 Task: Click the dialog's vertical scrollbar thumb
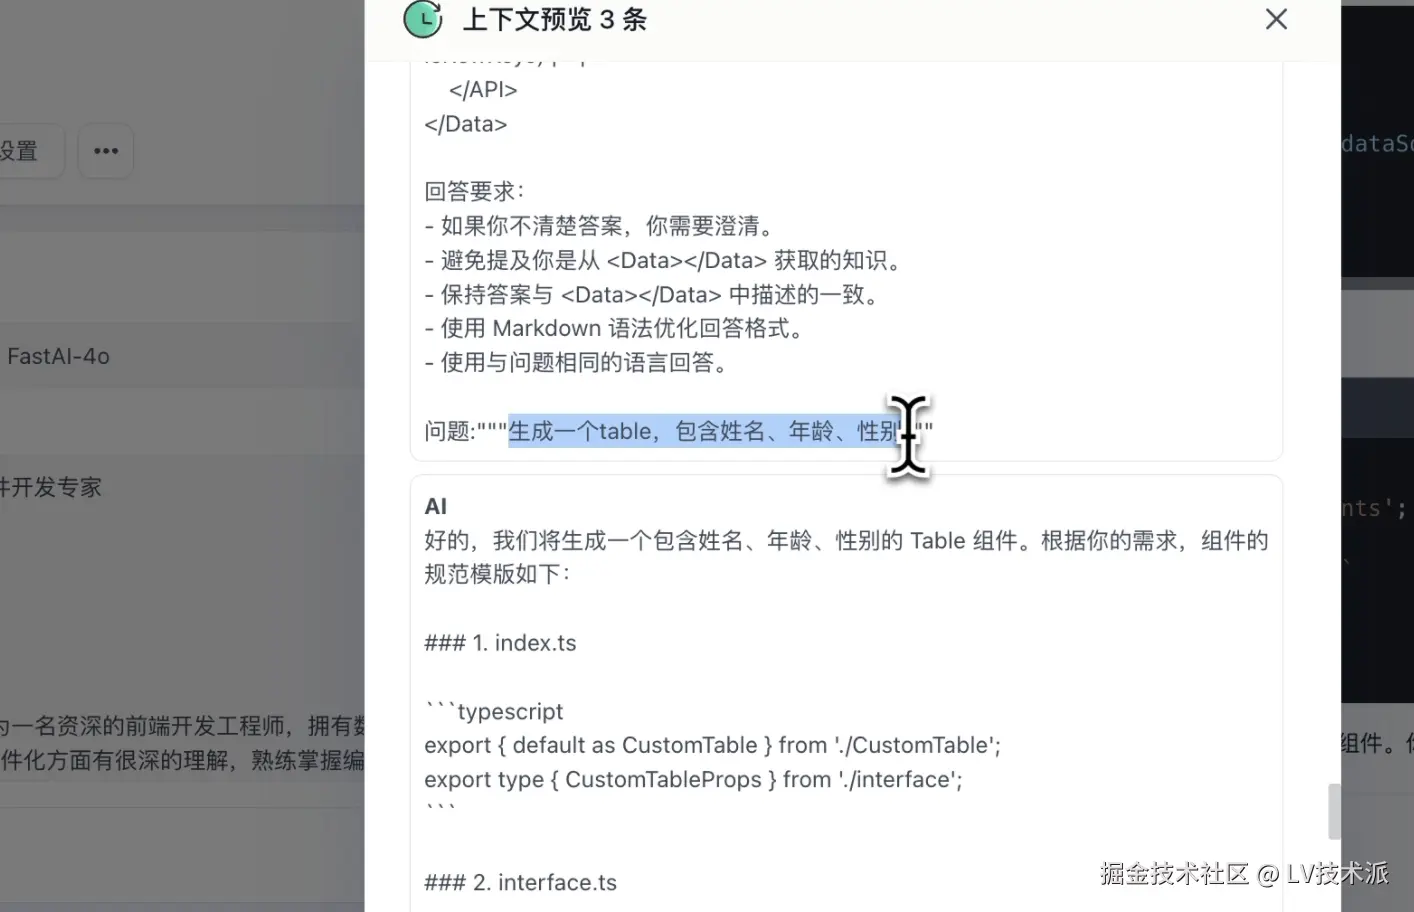(1334, 811)
